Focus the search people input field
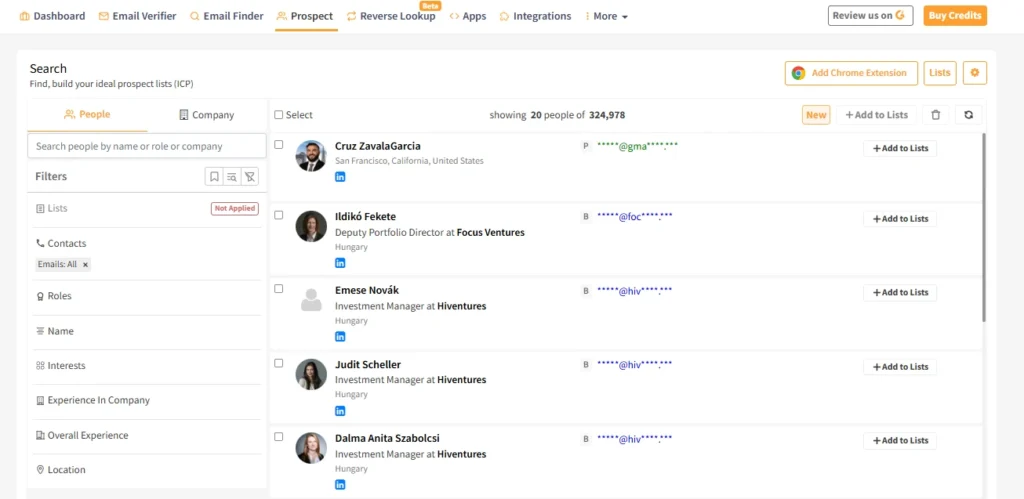Image resolution: width=1024 pixels, height=499 pixels. pos(147,146)
